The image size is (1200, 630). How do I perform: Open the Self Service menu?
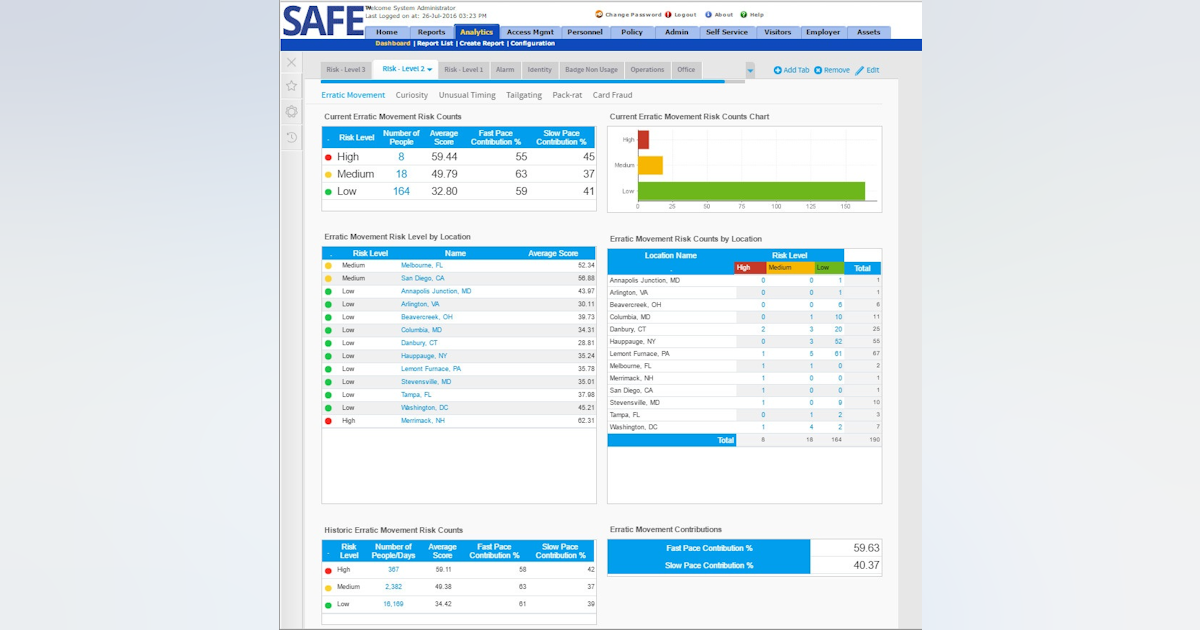pyautogui.click(x=727, y=31)
